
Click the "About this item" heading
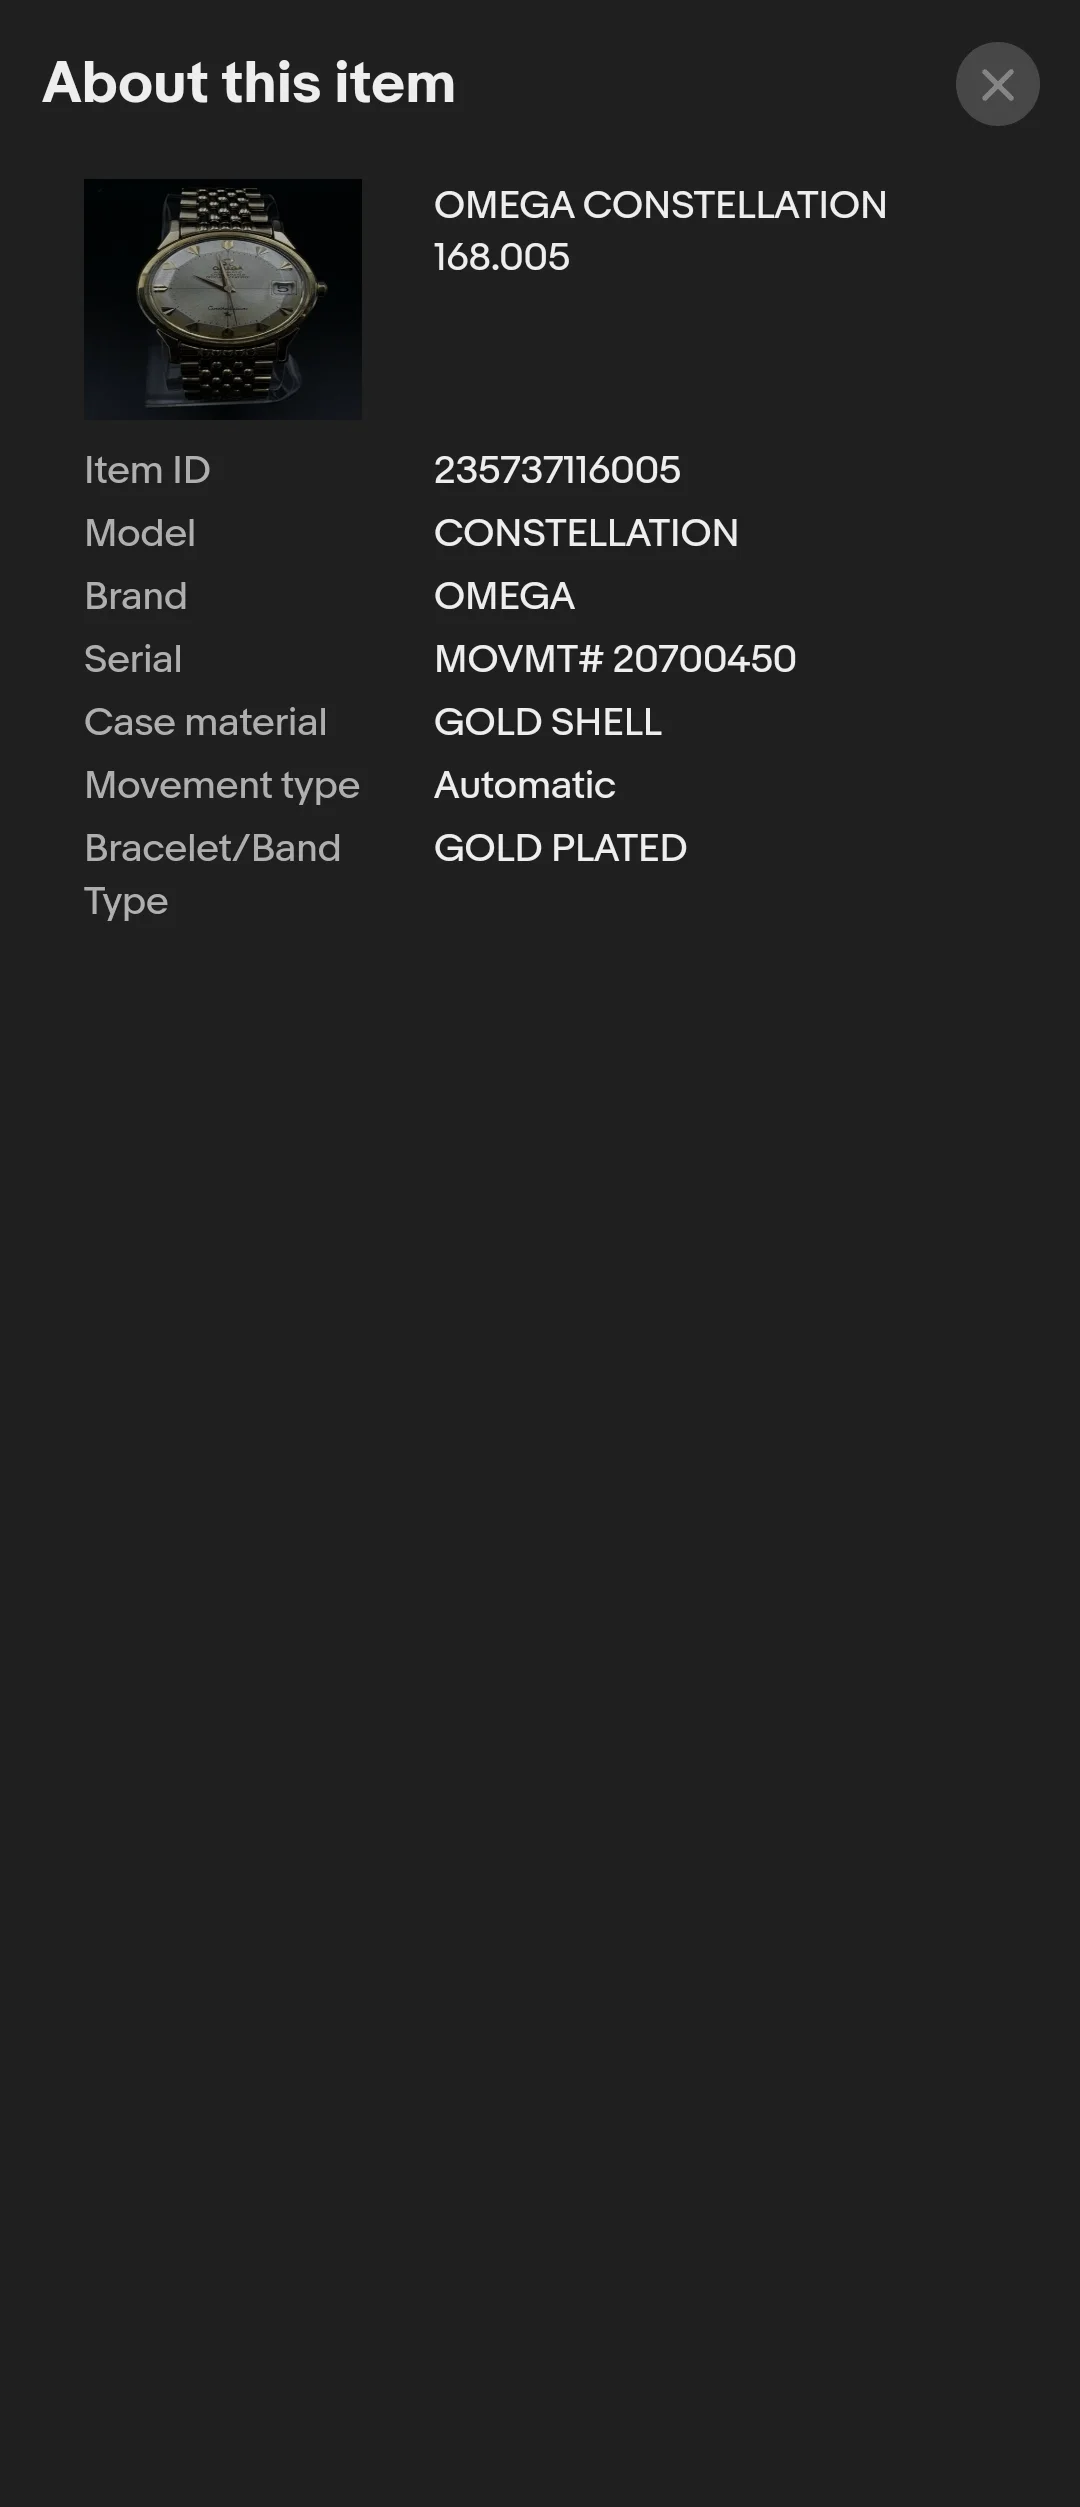point(249,82)
